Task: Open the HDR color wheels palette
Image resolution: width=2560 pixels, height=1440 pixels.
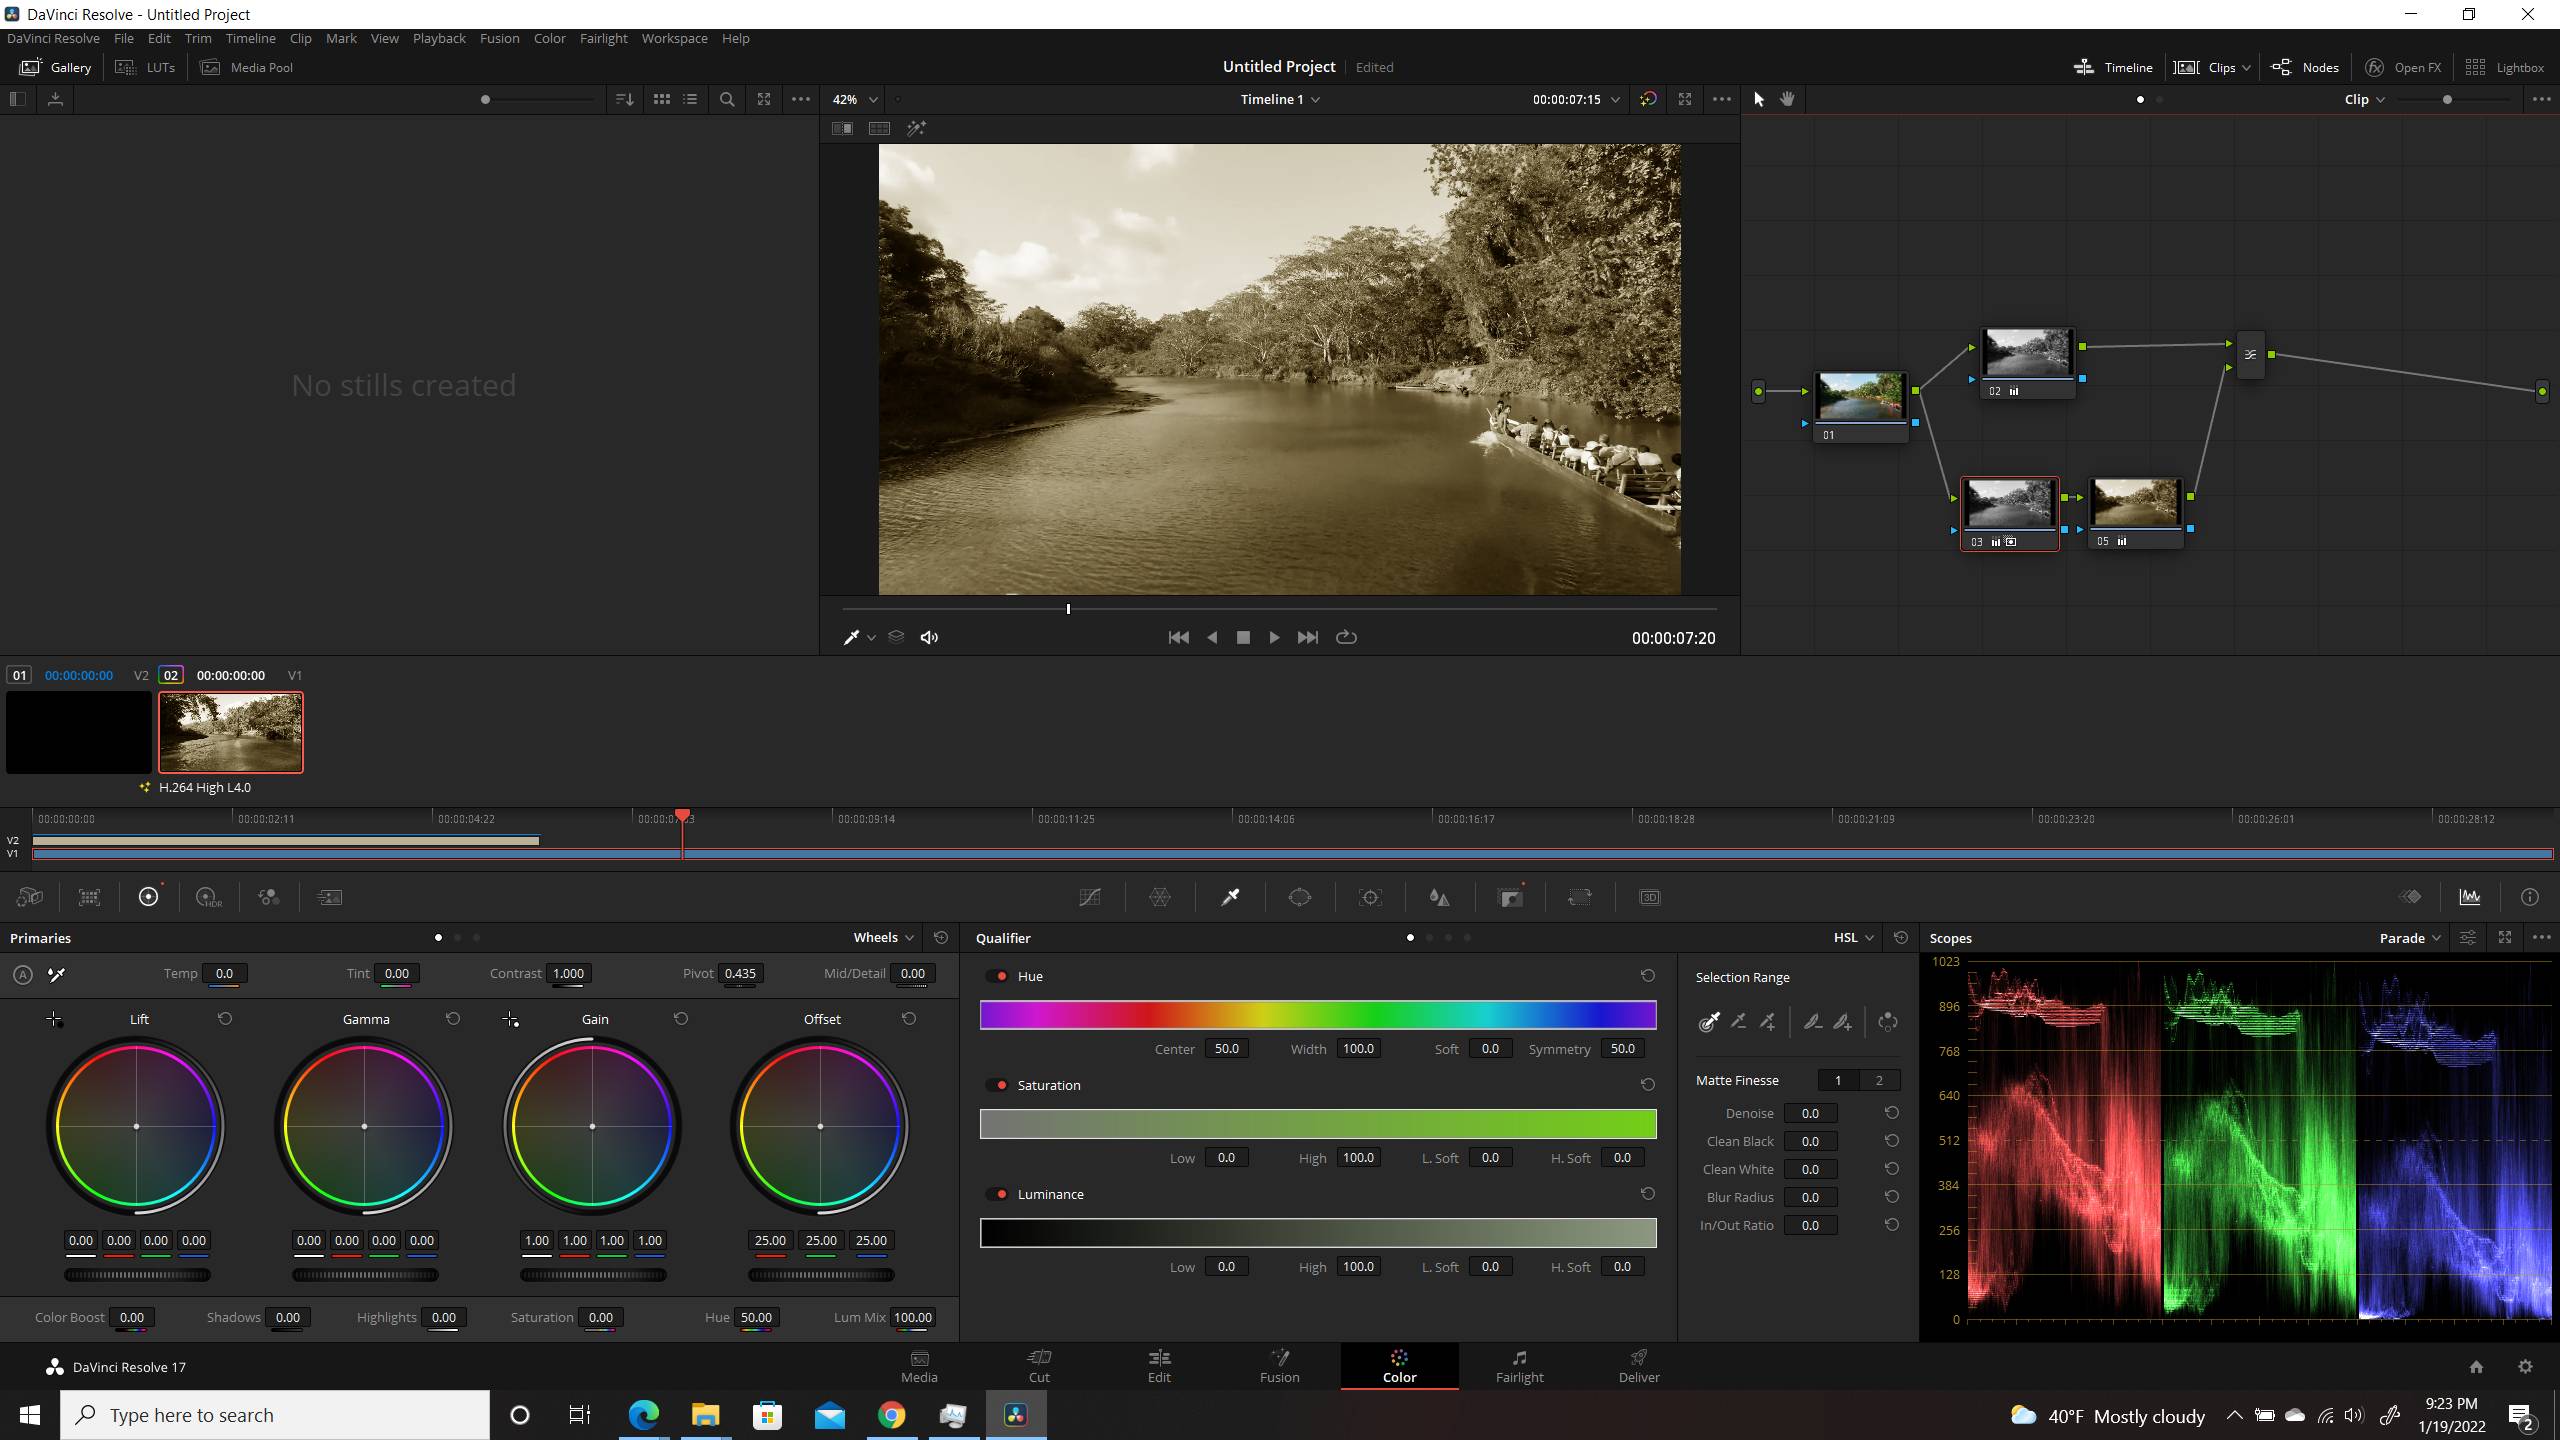Action: tap(209, 897)
